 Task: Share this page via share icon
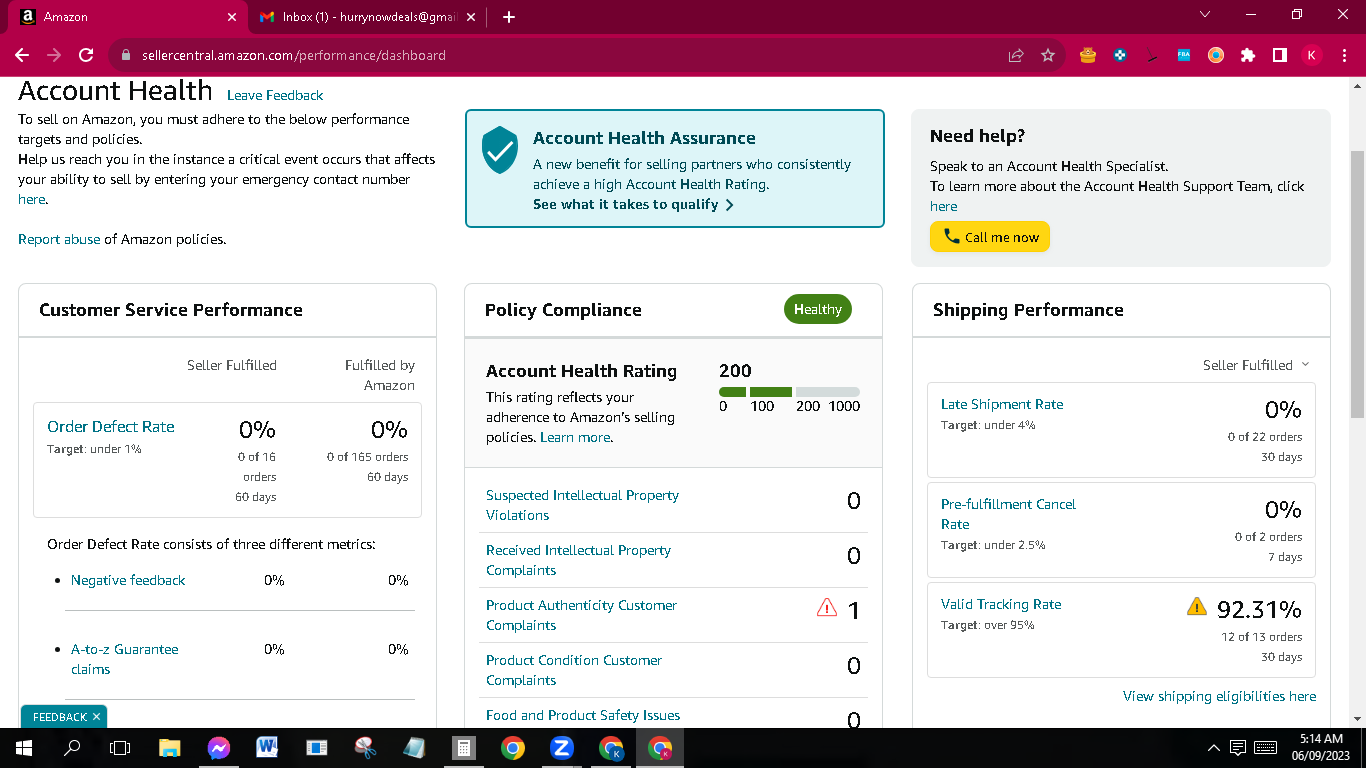1016,56
